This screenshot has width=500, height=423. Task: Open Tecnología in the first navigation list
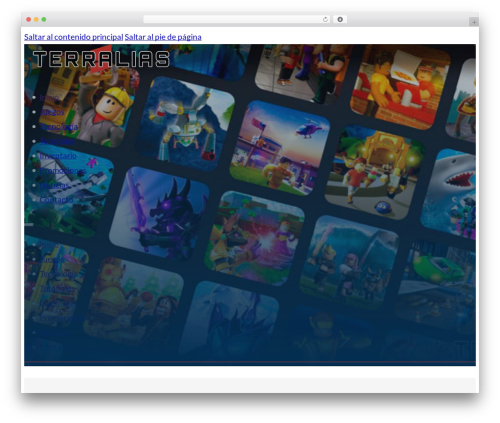click(59, 127)
